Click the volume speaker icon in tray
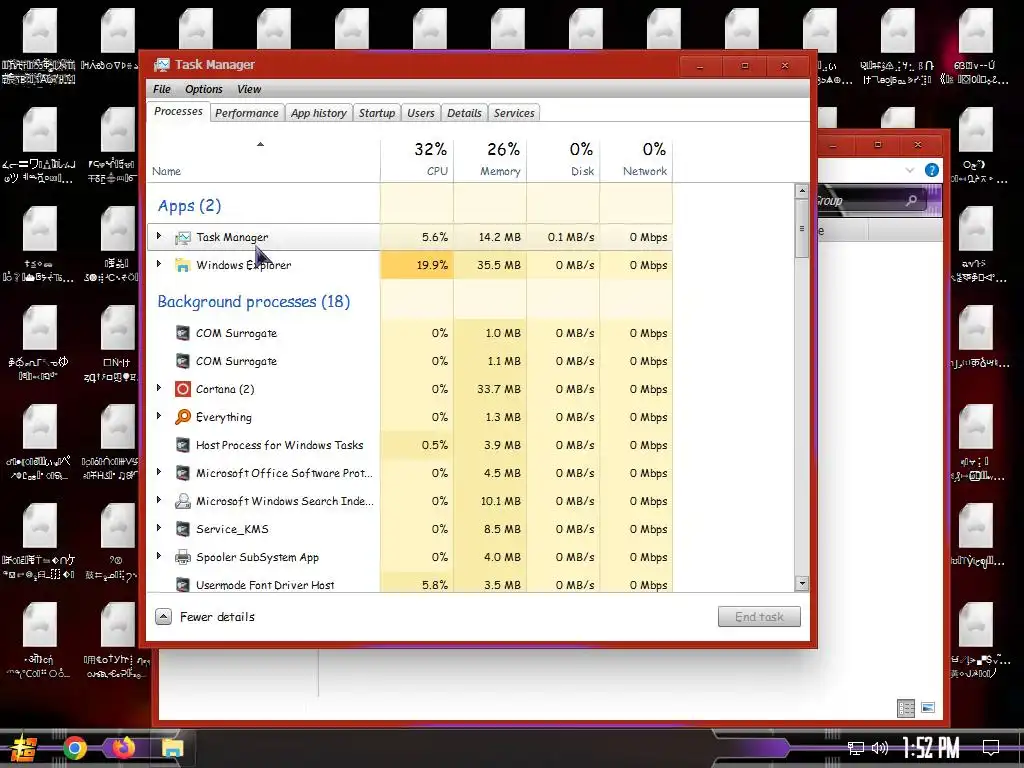 tap(880, 748)
